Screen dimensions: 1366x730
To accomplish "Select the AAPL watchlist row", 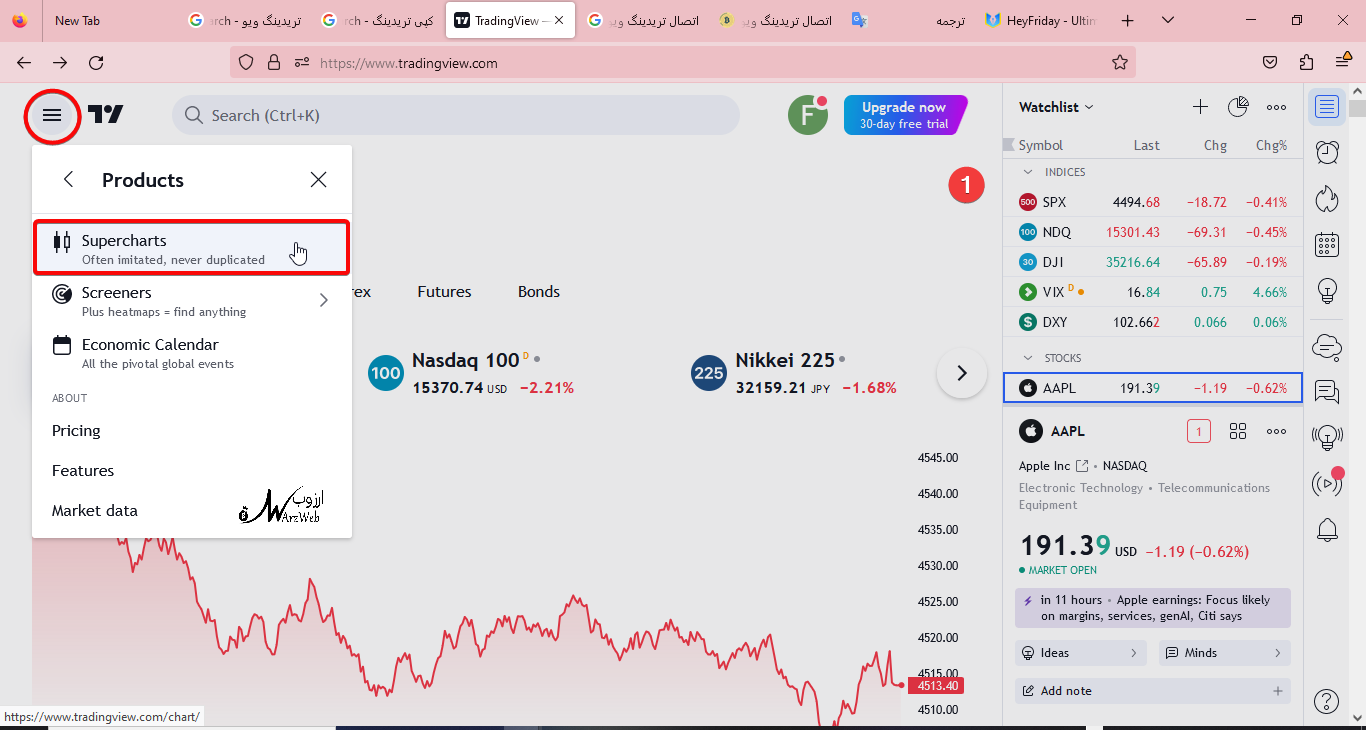I will coord(1153,388).
